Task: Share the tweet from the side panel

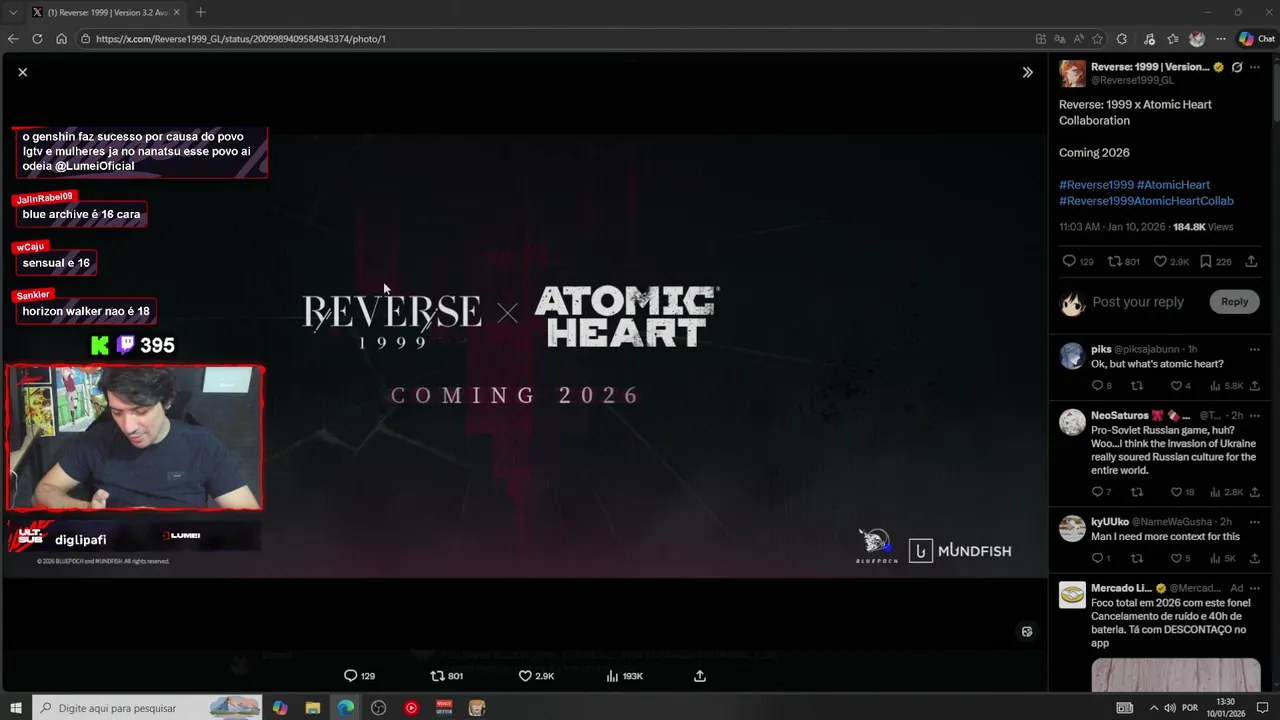Action: click(x=1251, y=261)
